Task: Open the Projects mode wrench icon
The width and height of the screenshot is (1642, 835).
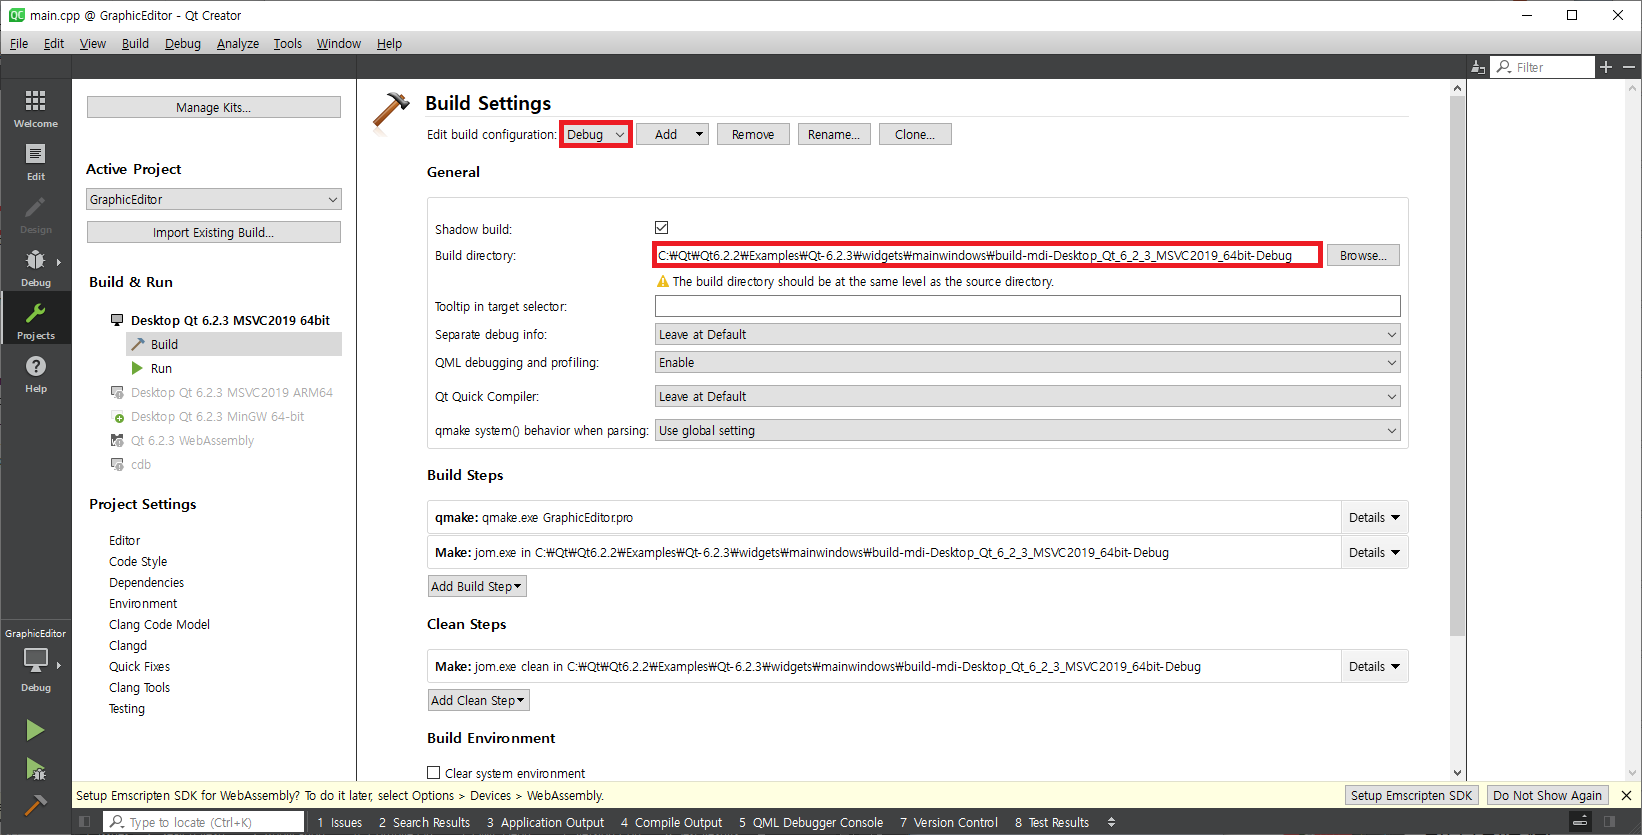Action: coord(35,320)
